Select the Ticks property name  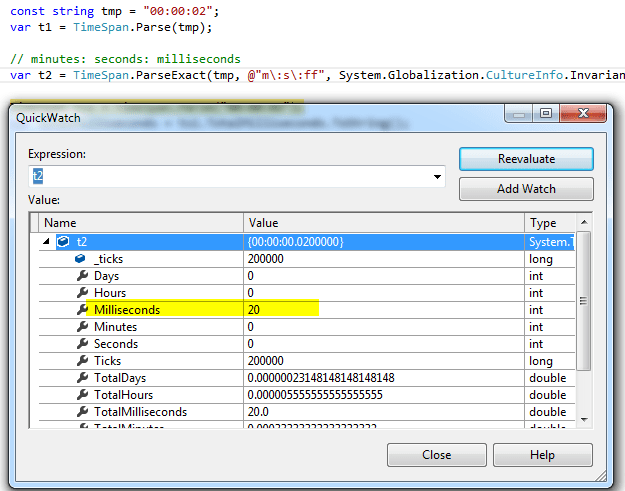pos(108,361)
